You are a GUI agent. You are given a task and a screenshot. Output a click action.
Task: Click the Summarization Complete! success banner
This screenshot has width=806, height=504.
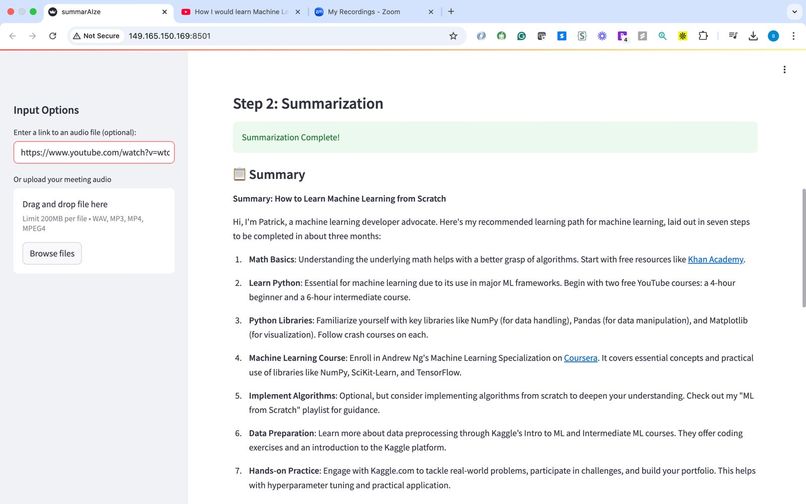495,137
